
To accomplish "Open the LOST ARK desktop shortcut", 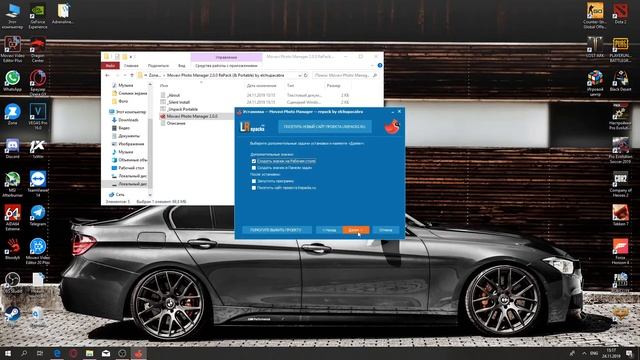I will click(595, 47).
